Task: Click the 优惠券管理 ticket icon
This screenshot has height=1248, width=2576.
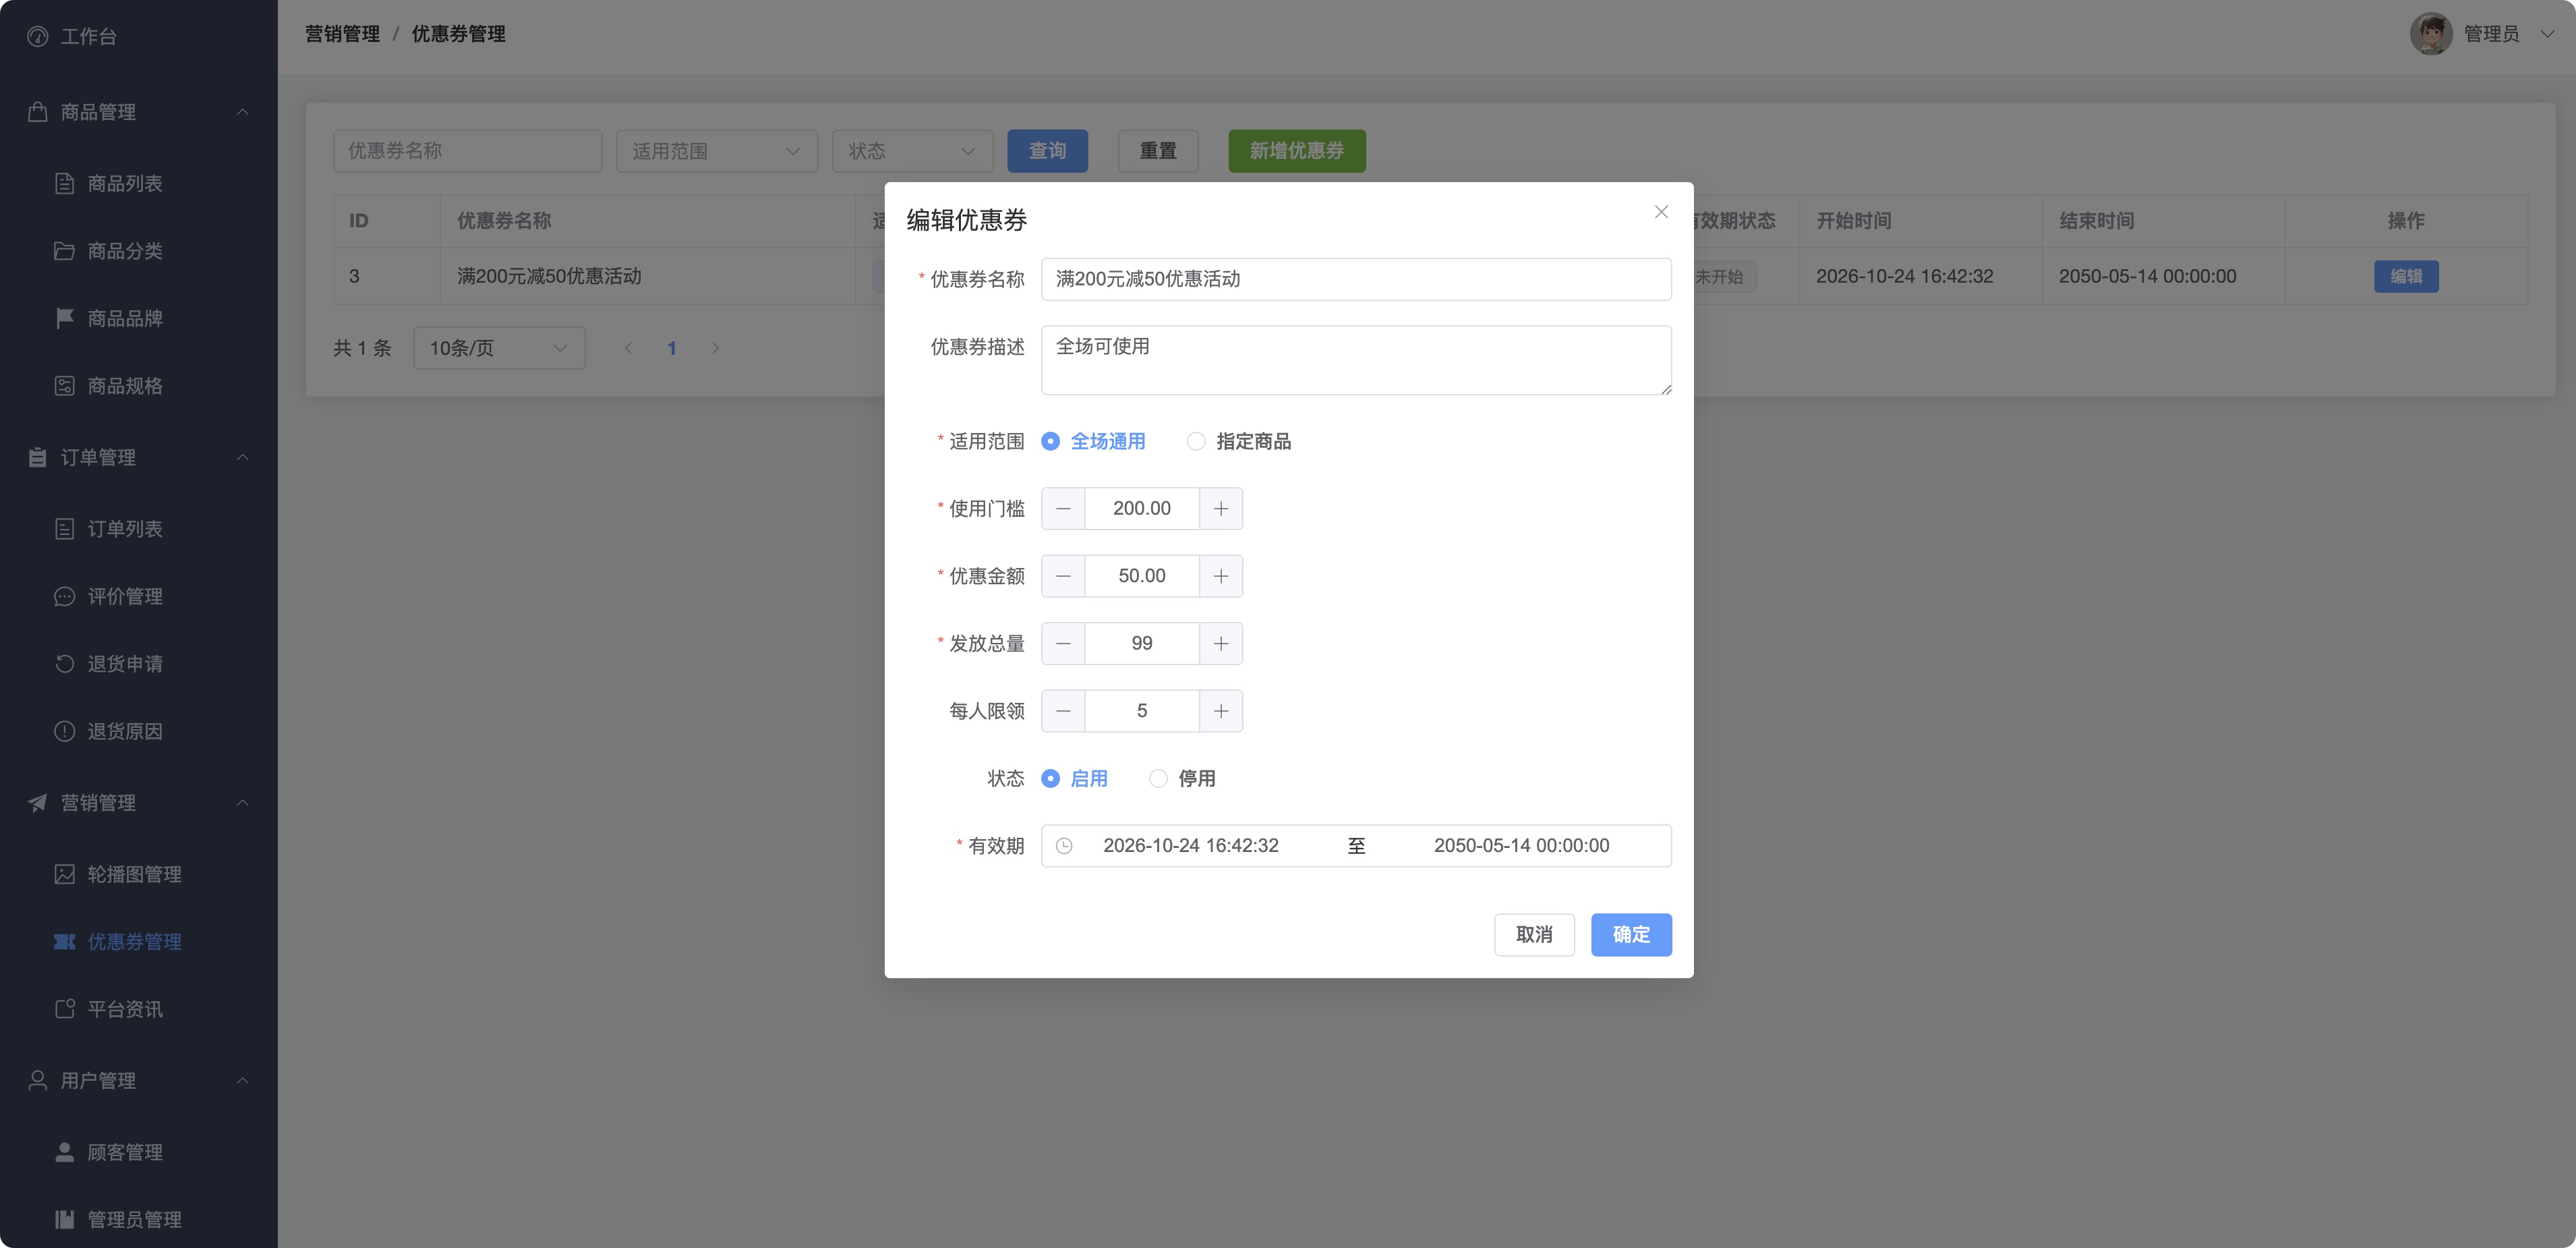Action: coord(65,942)
